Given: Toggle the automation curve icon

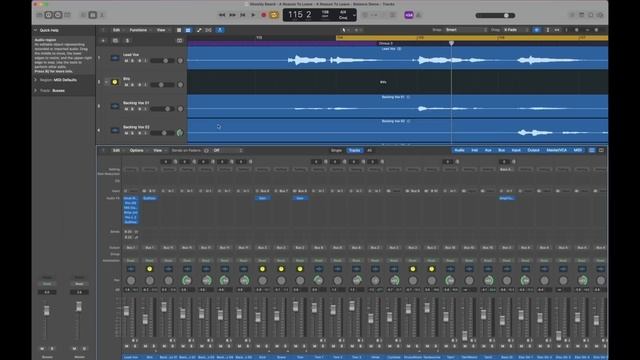Looking at the screenshot, I should point(199,30).
